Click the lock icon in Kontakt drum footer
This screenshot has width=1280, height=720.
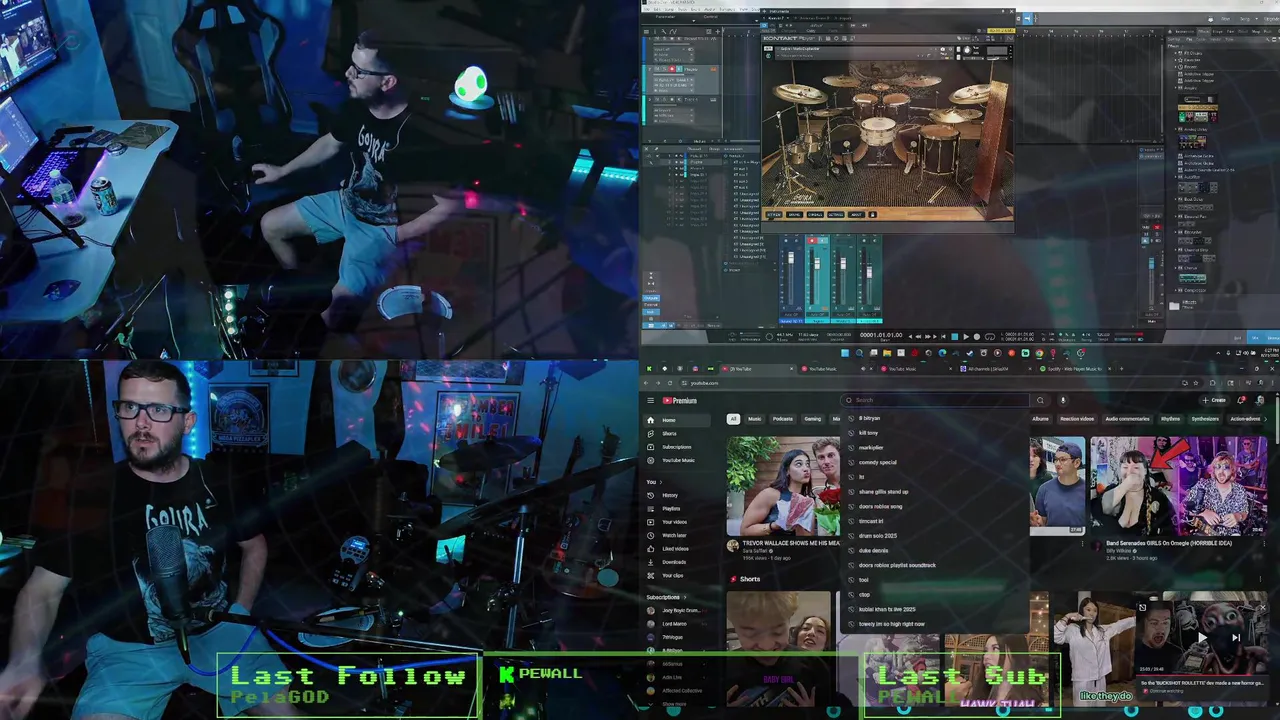tap(872, 214)
